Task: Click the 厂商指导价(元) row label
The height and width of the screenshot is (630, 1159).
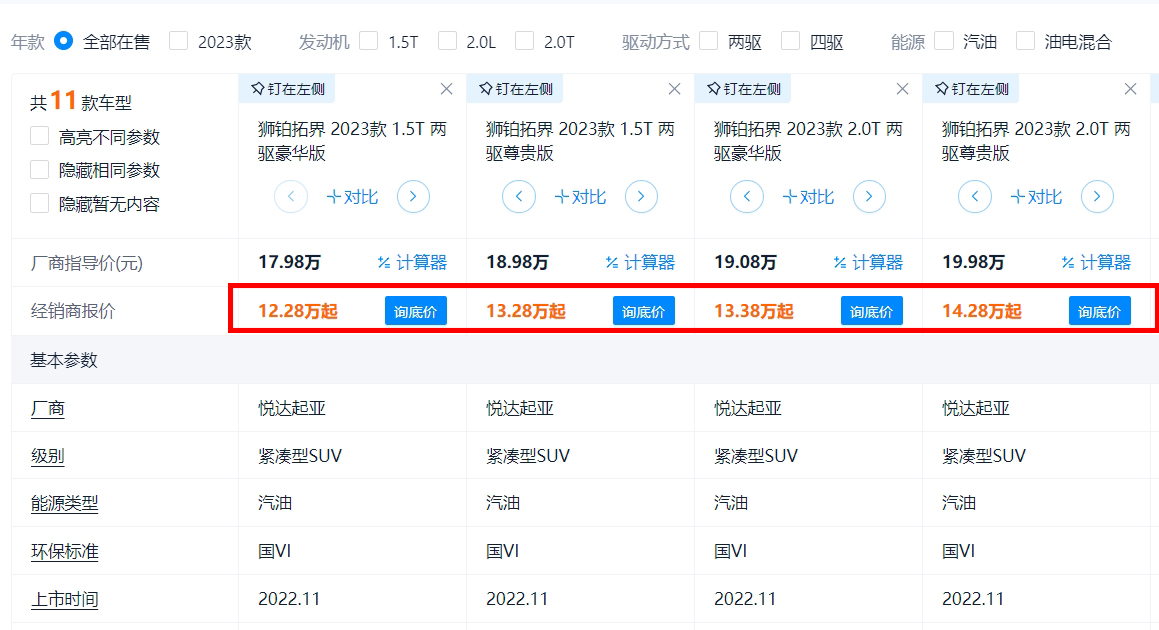Action: click(x=86, y=262)
